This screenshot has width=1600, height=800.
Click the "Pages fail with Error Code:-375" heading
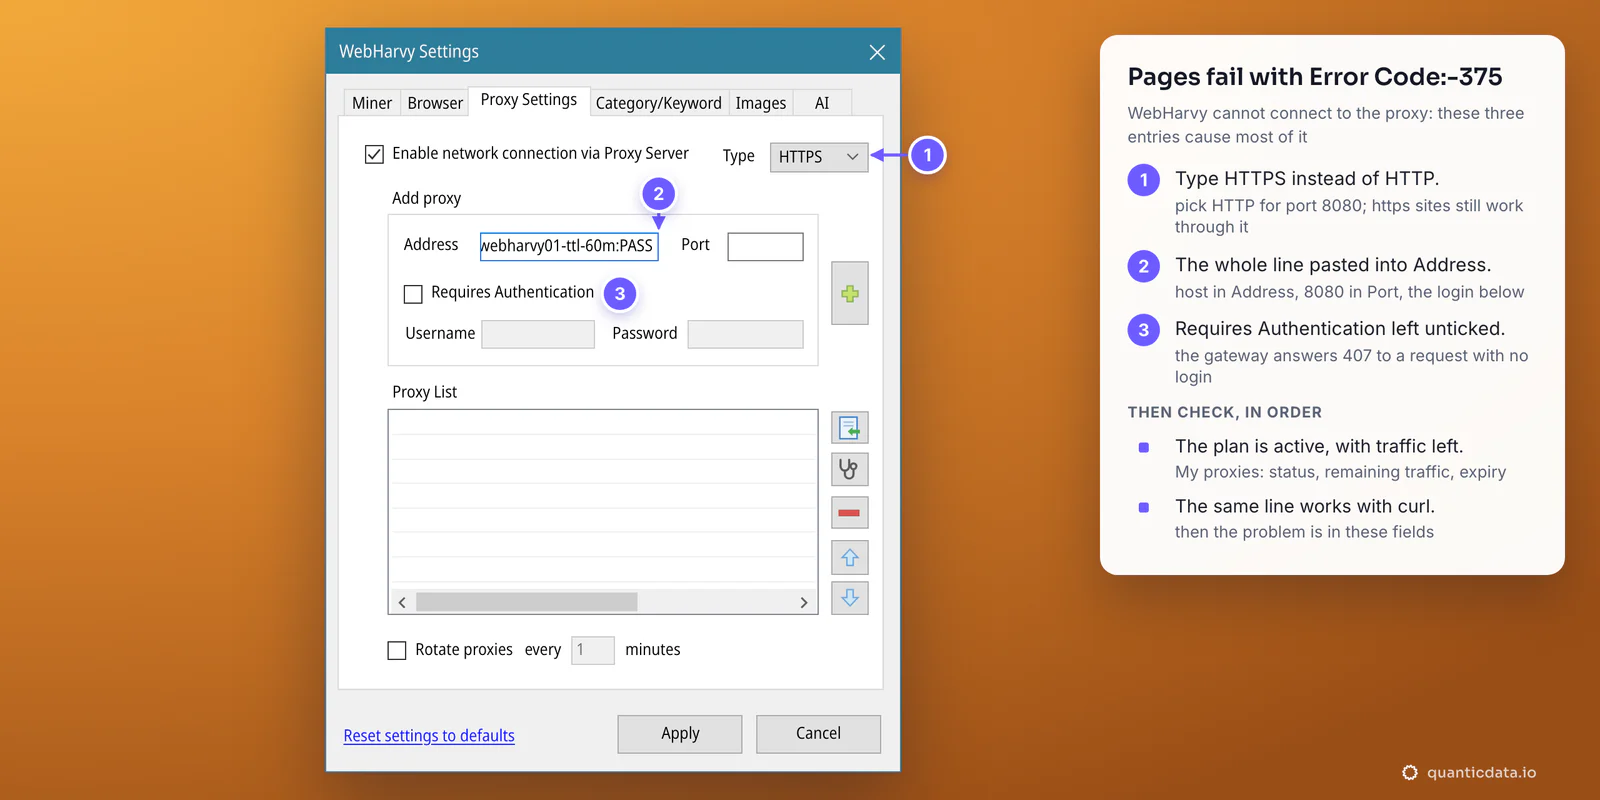tap(1315, 77)
